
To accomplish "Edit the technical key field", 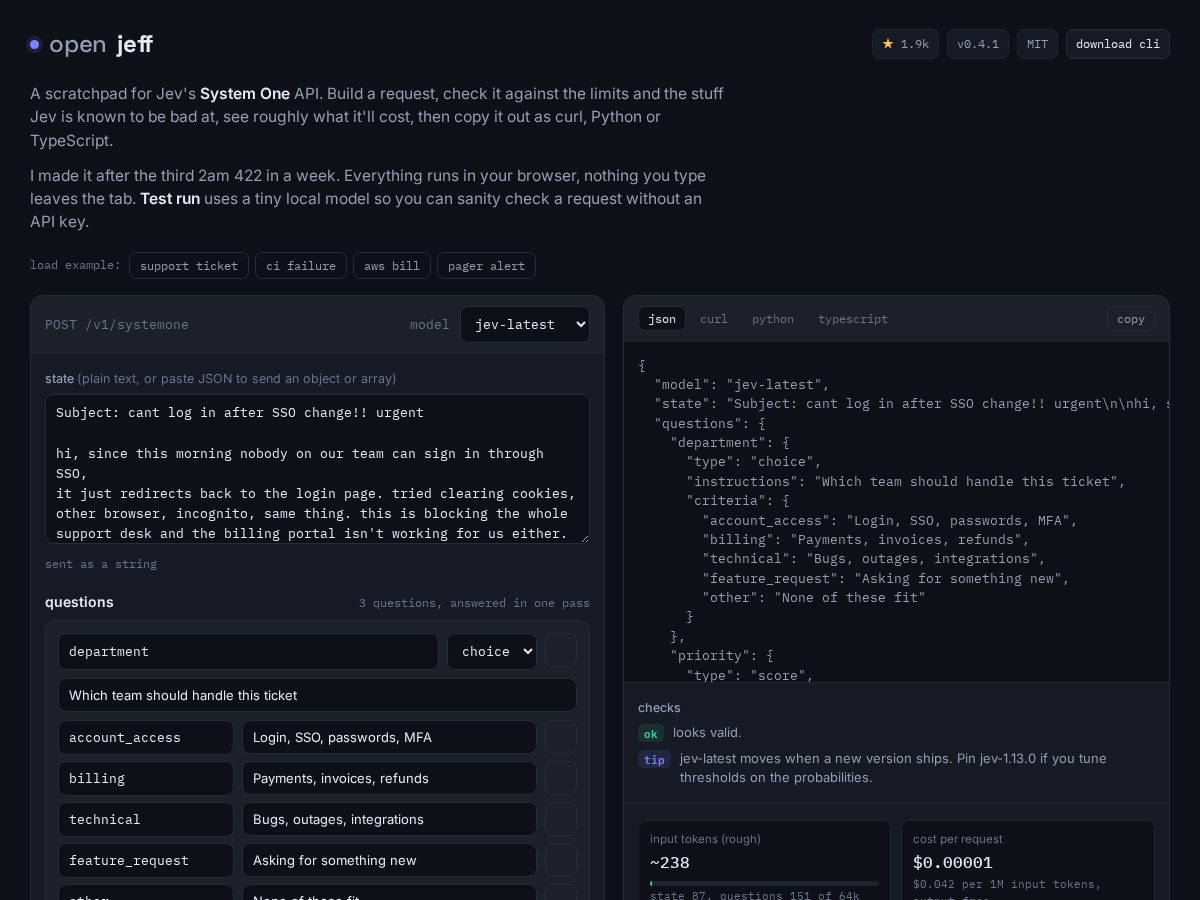I will click(146, 819).
